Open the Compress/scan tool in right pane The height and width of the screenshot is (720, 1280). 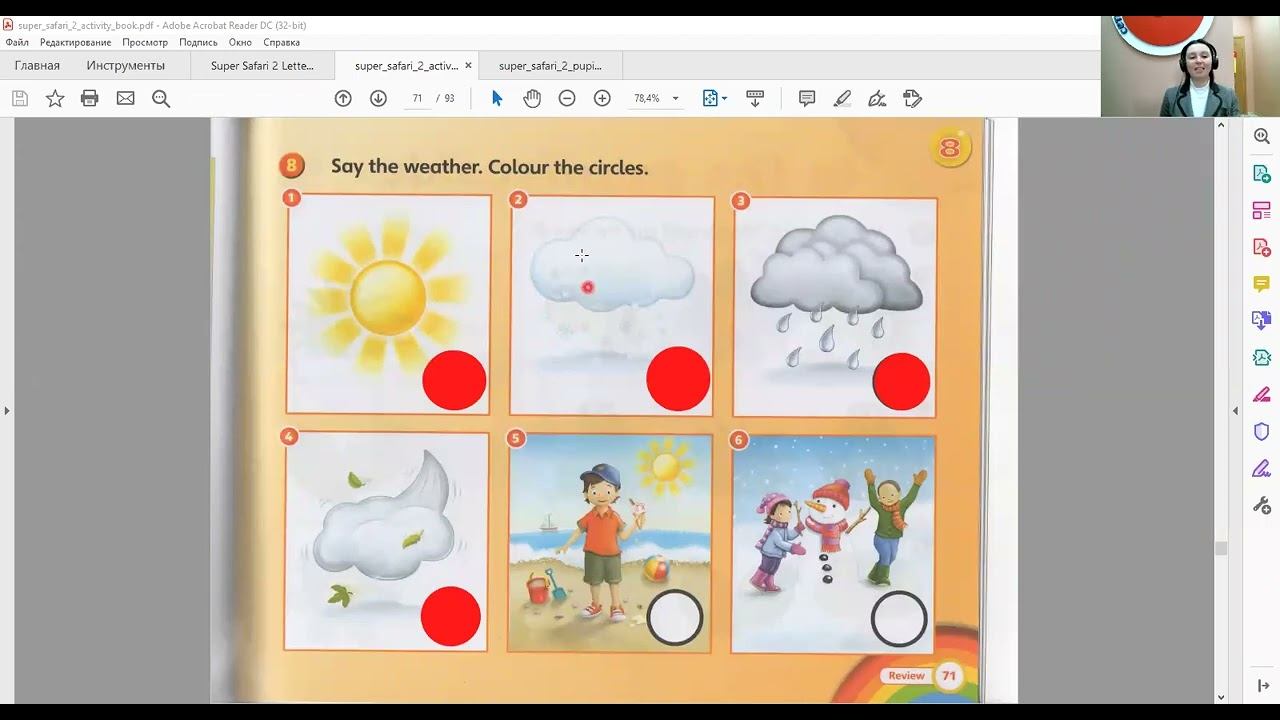point(1262,357)
